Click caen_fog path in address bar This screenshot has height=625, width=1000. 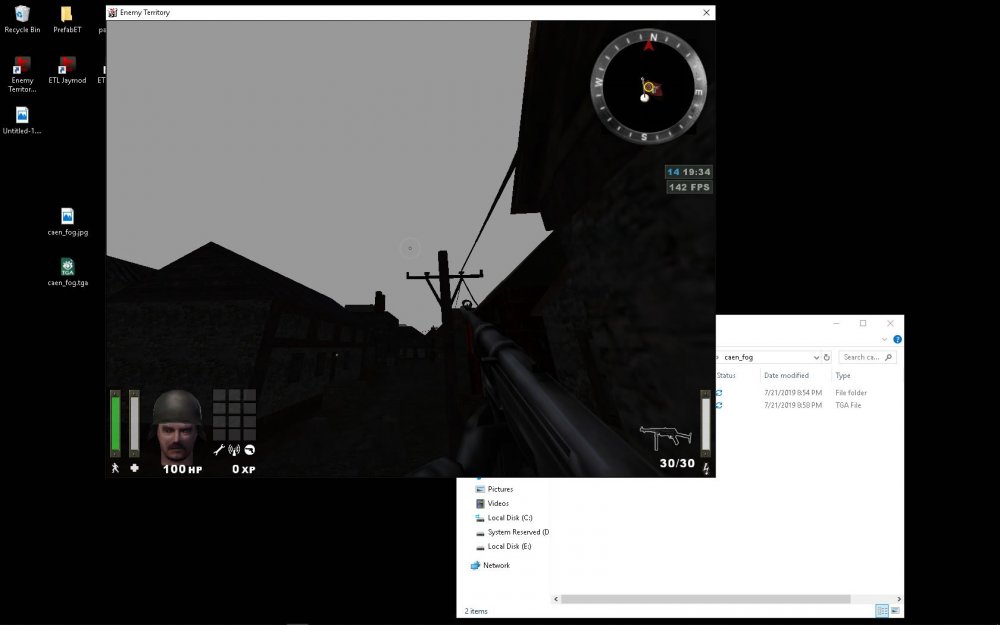pyautogui.click(x=739, y=357)
